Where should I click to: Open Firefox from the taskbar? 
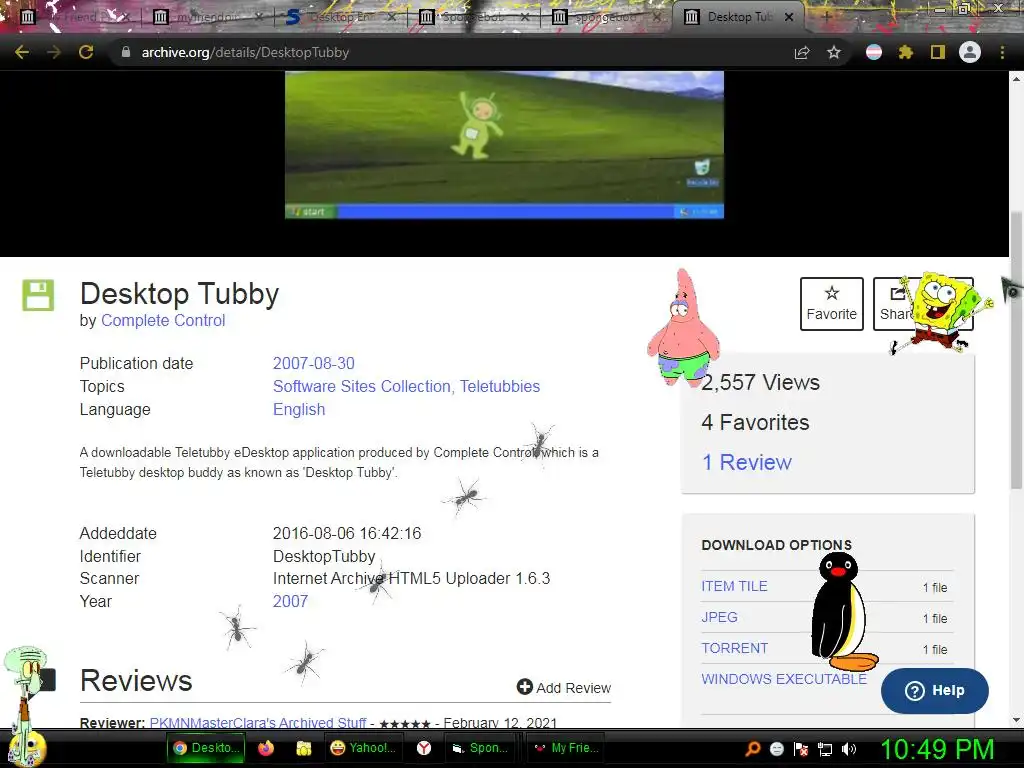point(266,748)
